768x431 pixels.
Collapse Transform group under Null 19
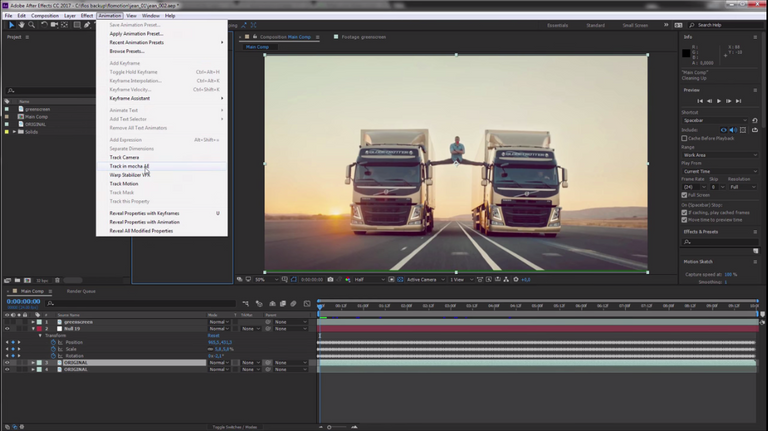coord(40,336)
